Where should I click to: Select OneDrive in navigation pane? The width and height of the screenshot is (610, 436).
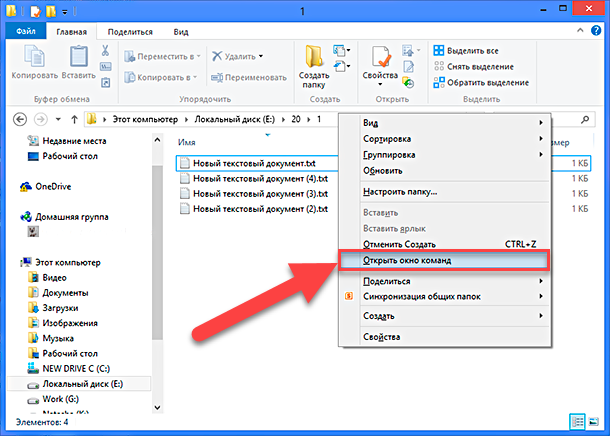pos(46,187)
